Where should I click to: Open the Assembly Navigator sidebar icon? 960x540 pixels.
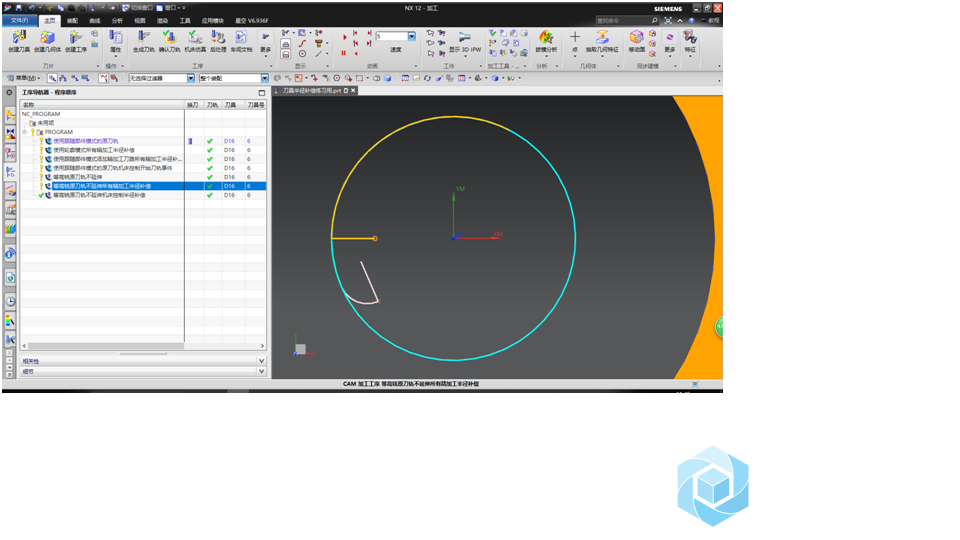click(x=10, y=114)
